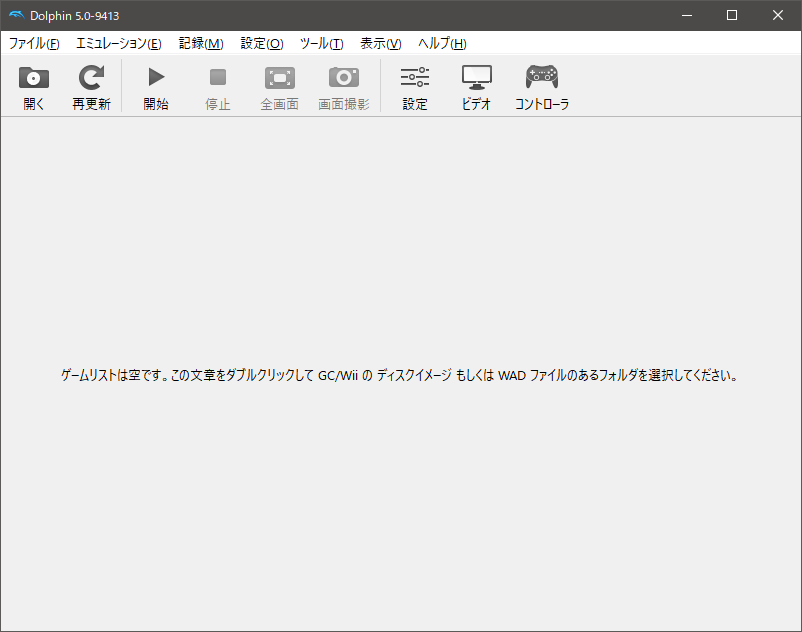802x632 pixels.
Task: Minimize the Dolphin window
Action: point(687,15)
